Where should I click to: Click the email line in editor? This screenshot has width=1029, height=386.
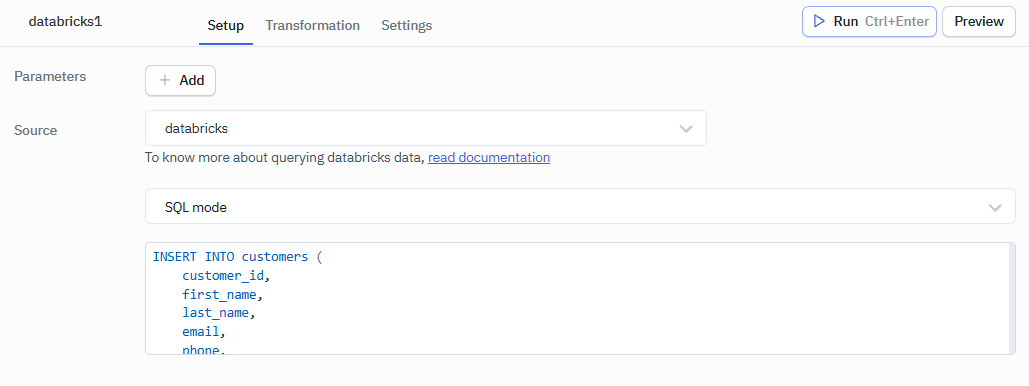[x=204, y=332]
